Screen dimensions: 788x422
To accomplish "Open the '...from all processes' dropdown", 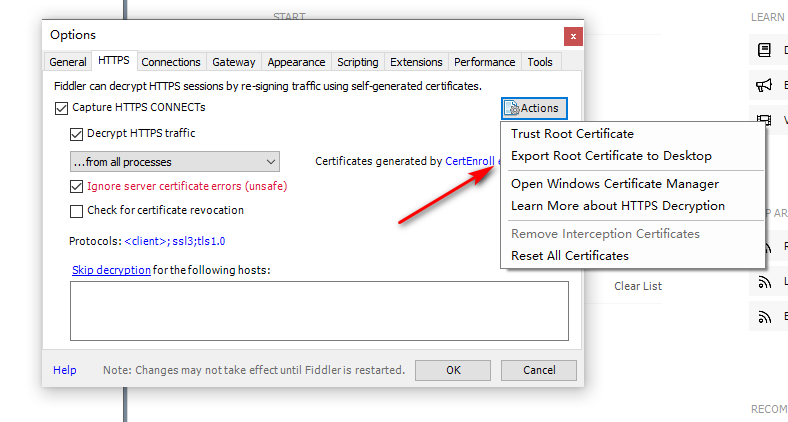I will (x=175, y=162).
